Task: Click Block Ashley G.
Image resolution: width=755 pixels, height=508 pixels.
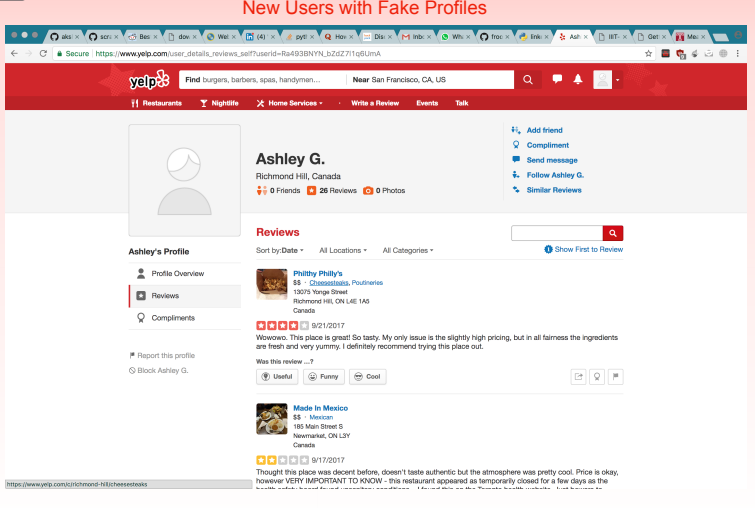Action: pos(158,370)
